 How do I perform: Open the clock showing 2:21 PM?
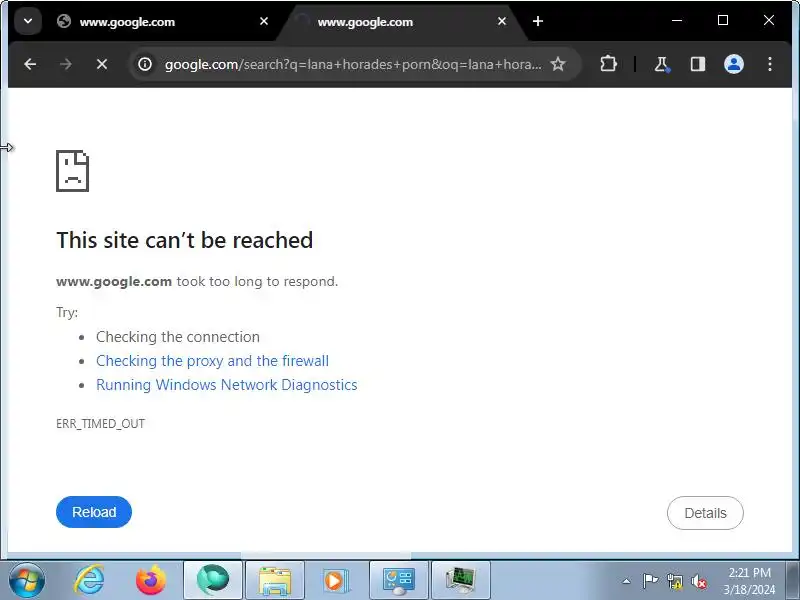[749, 581]
